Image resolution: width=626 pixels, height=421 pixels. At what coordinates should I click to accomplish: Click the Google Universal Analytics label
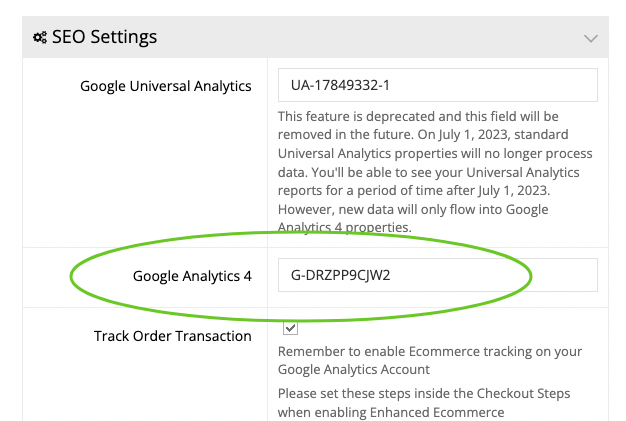click(165, 86)
